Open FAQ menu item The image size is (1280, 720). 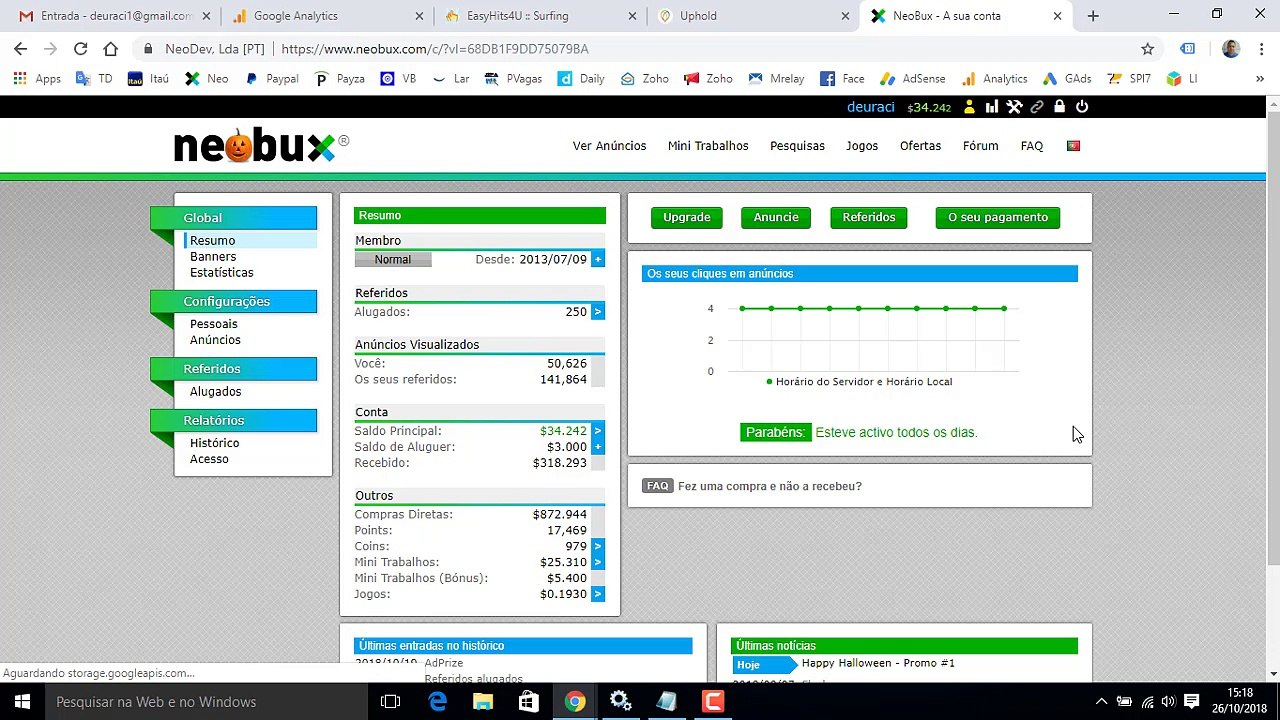1032,146
